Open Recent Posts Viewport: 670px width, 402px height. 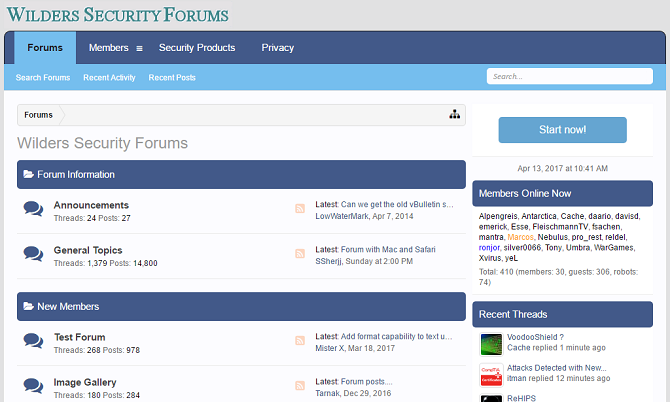(x=172, y=77)
